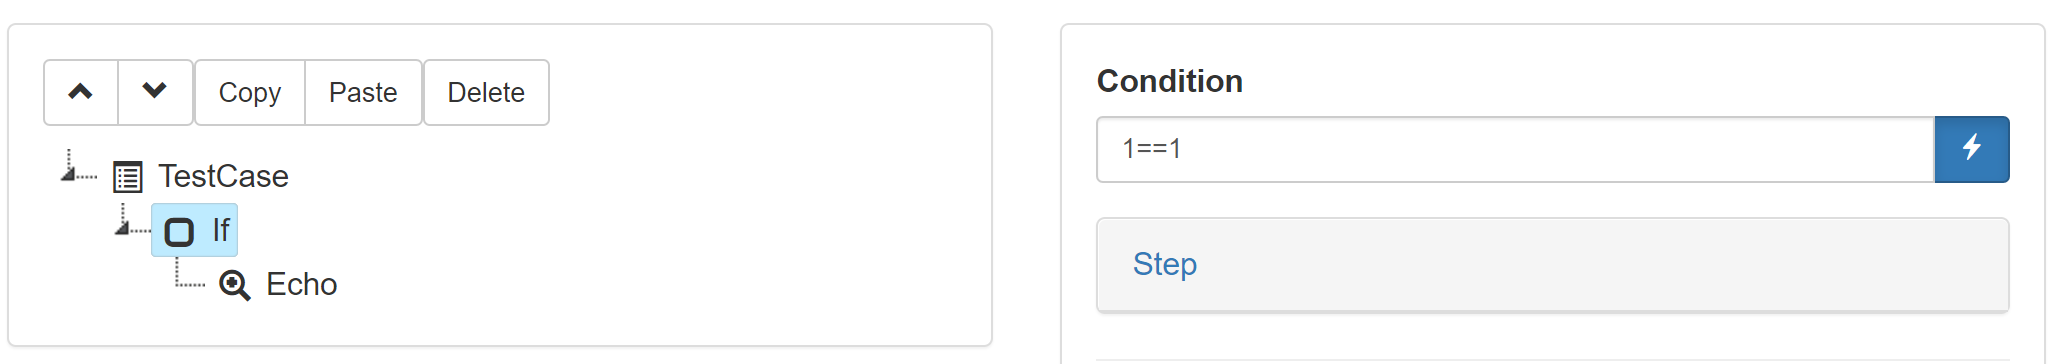Move selected step down with chevron-down button
Screen dimensions: 2056x364
[x=155, y=92]
